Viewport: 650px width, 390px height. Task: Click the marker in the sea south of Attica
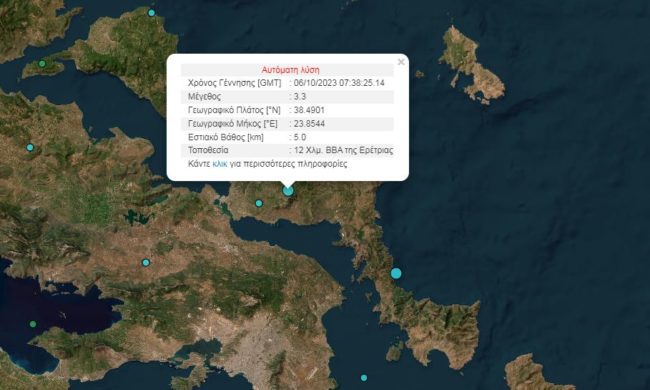[364, 378]
